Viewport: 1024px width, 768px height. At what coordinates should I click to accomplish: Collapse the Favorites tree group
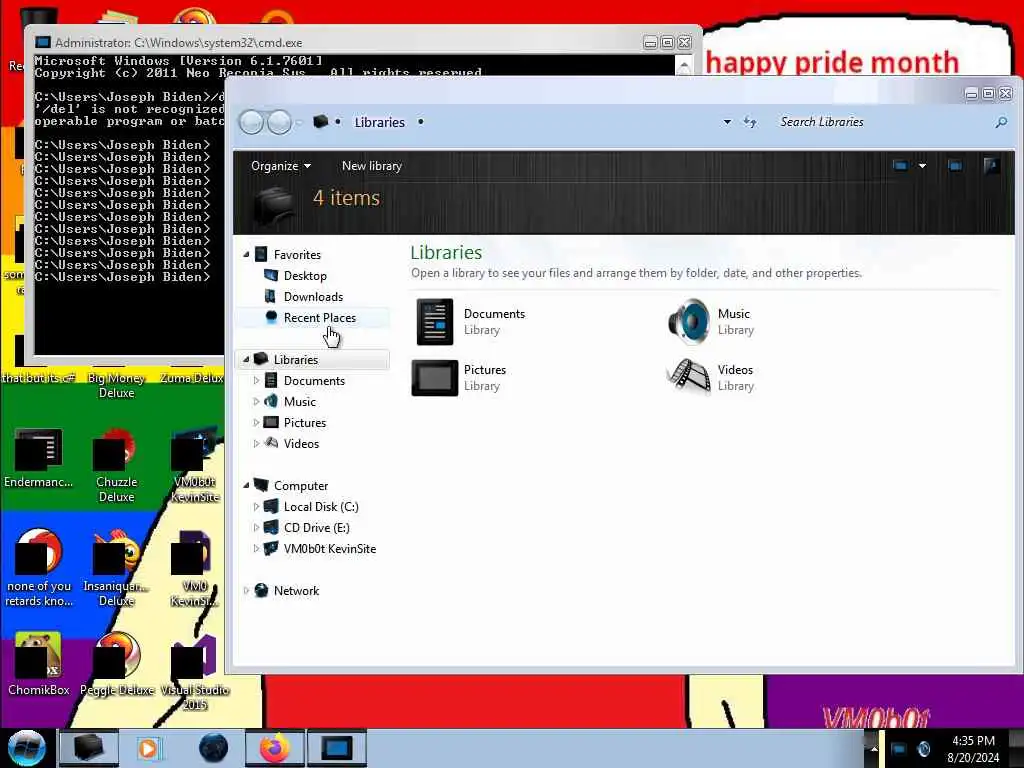(246, 255)
